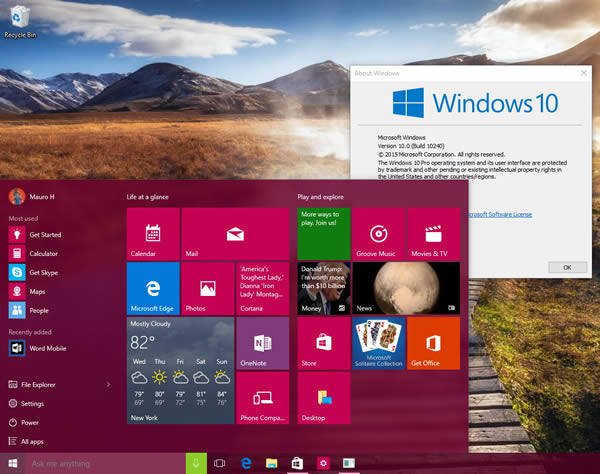Open the News tile showing Pluto

point(406,288)
